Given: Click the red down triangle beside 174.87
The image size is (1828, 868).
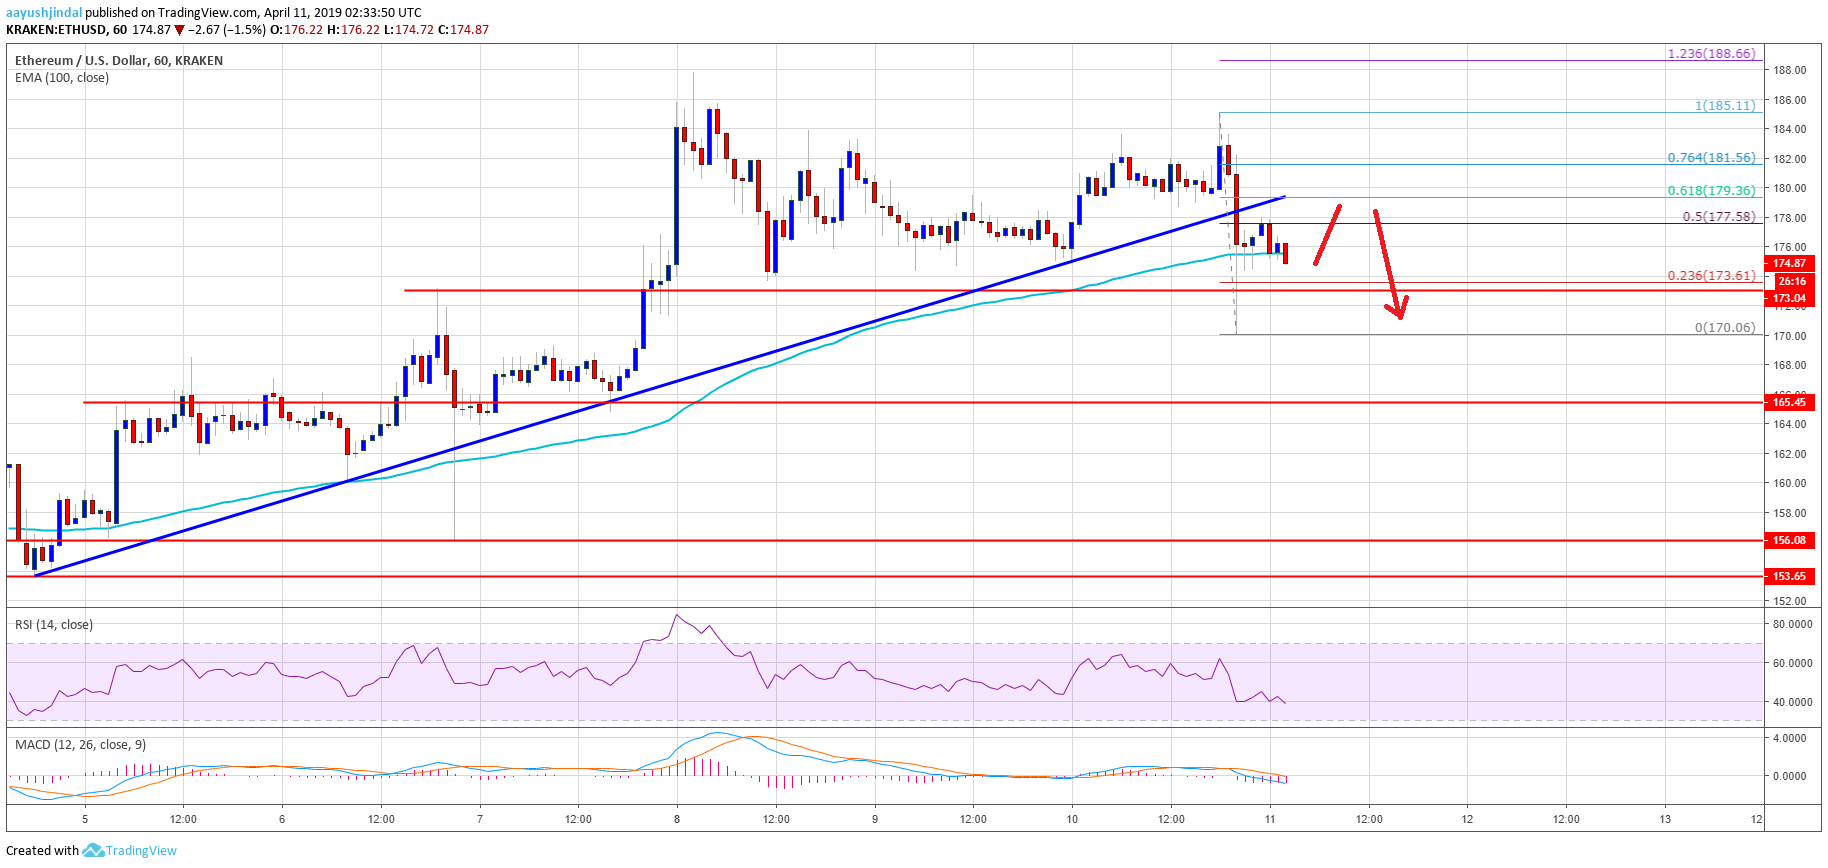Looking at the screenshot, I should click(x=180, y=30).
